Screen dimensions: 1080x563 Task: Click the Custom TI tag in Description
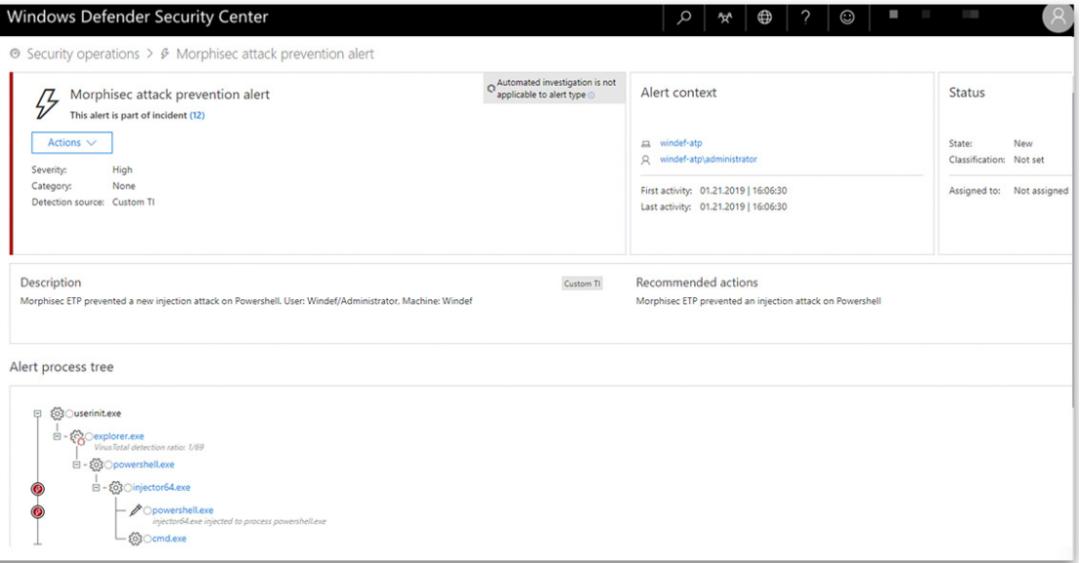(x=582, y=283)
